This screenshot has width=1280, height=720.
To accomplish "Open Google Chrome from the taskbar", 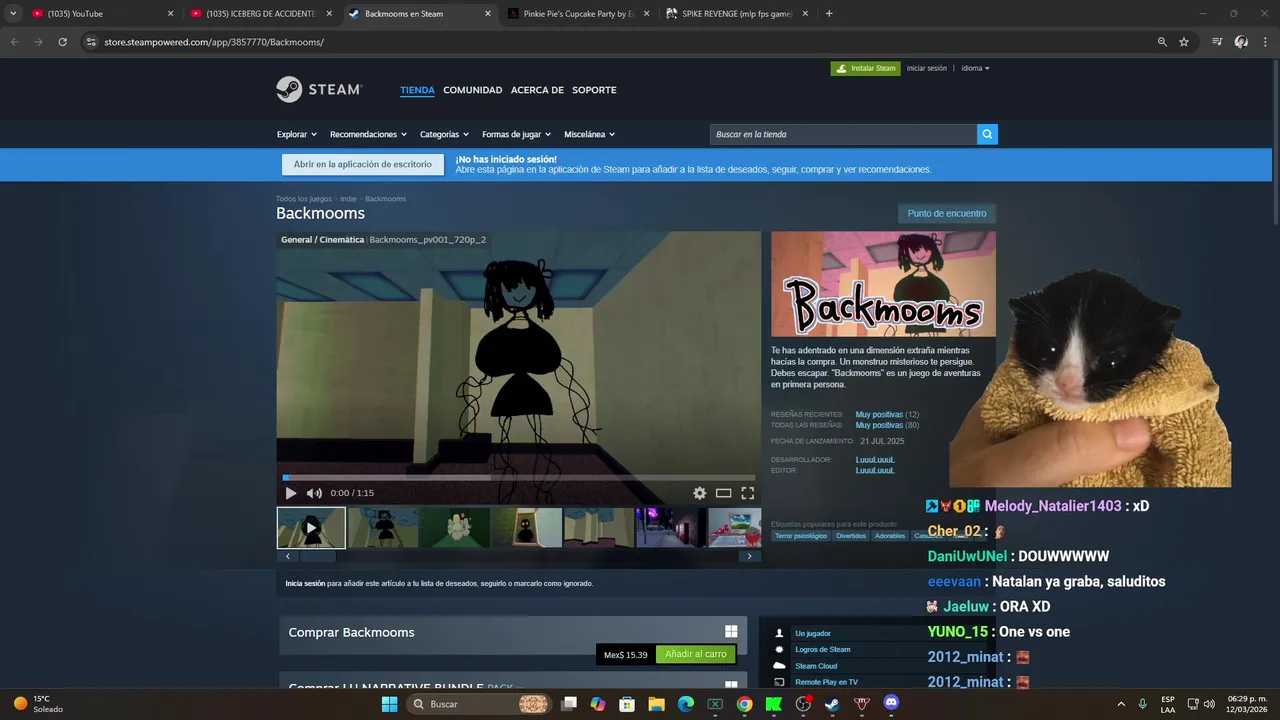I will pos(744,704).
